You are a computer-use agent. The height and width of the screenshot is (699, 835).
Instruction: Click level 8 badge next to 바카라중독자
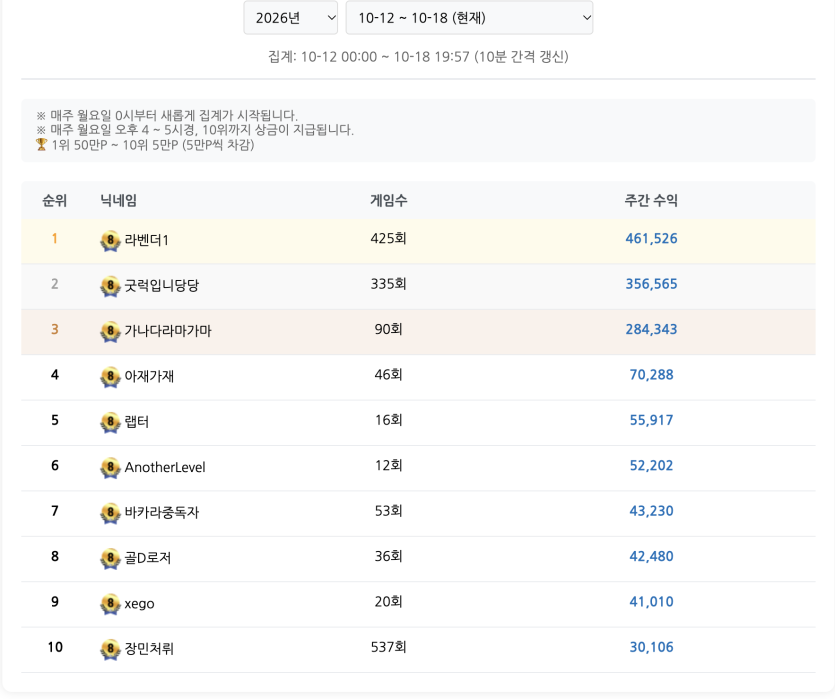click(x=110, y=513)
